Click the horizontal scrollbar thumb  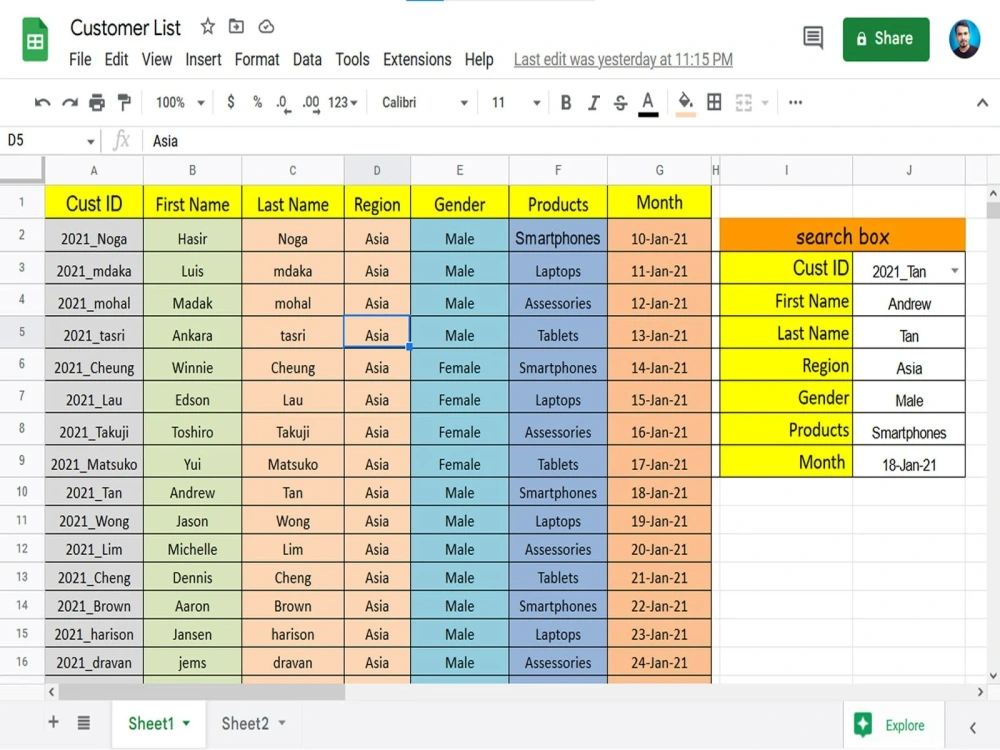pos(202,691)
